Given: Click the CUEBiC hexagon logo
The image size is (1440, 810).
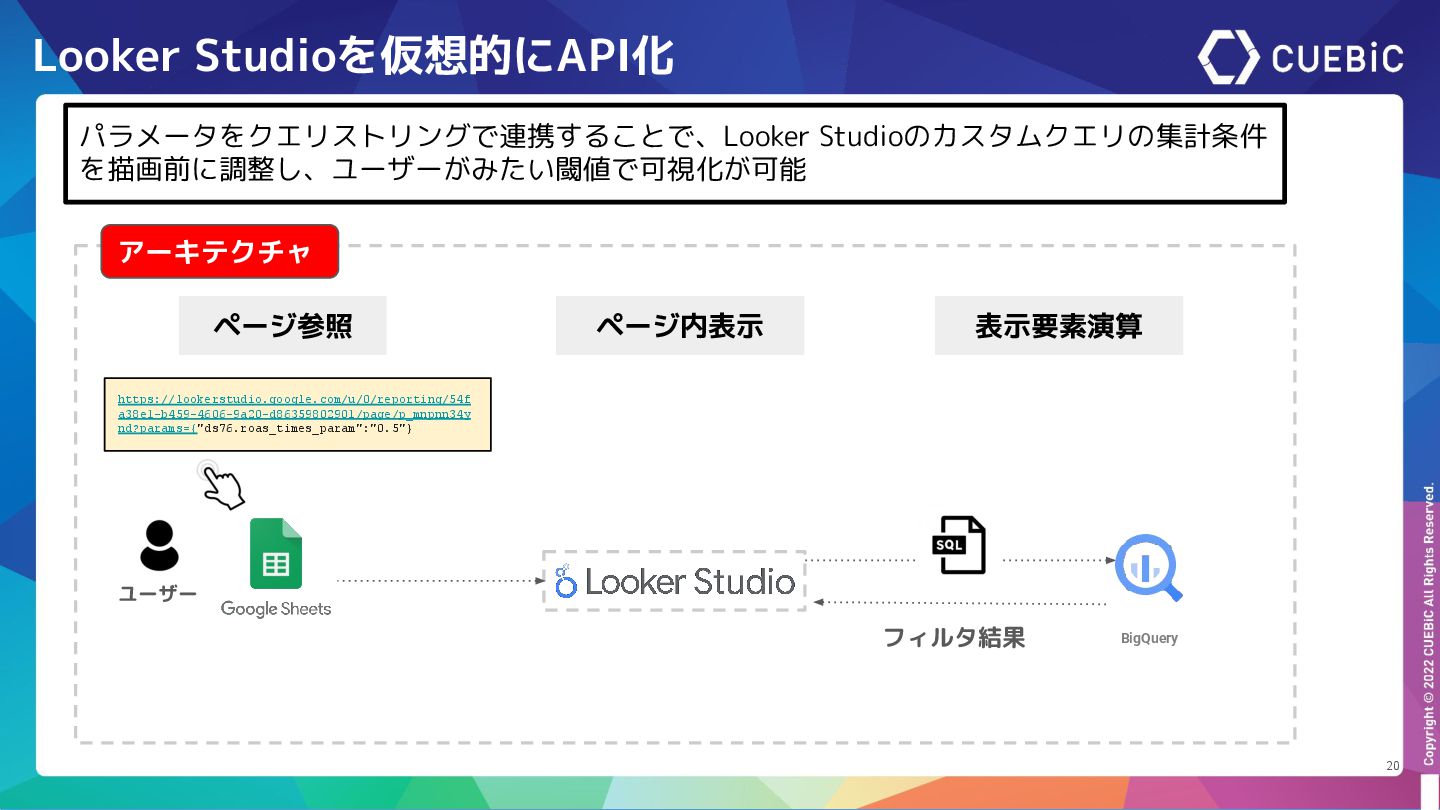Looking at the screenshot, I should click(x=1229, y=56).
